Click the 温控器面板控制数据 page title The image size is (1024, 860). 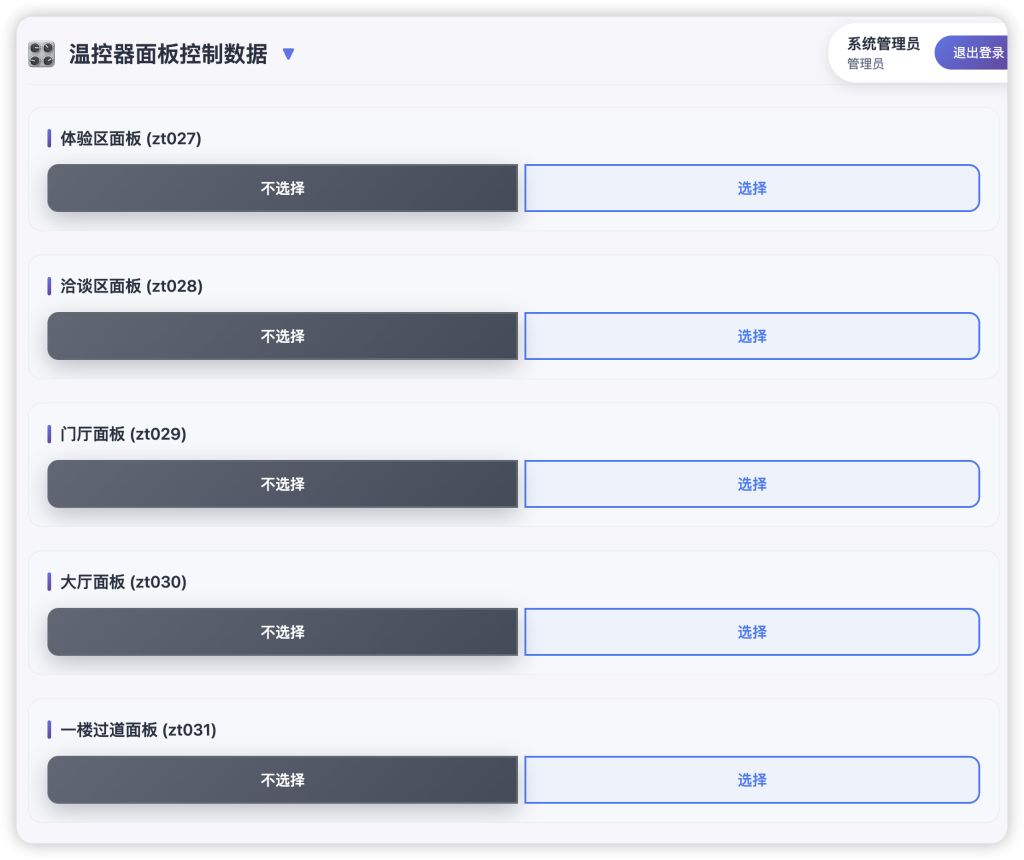168,54
